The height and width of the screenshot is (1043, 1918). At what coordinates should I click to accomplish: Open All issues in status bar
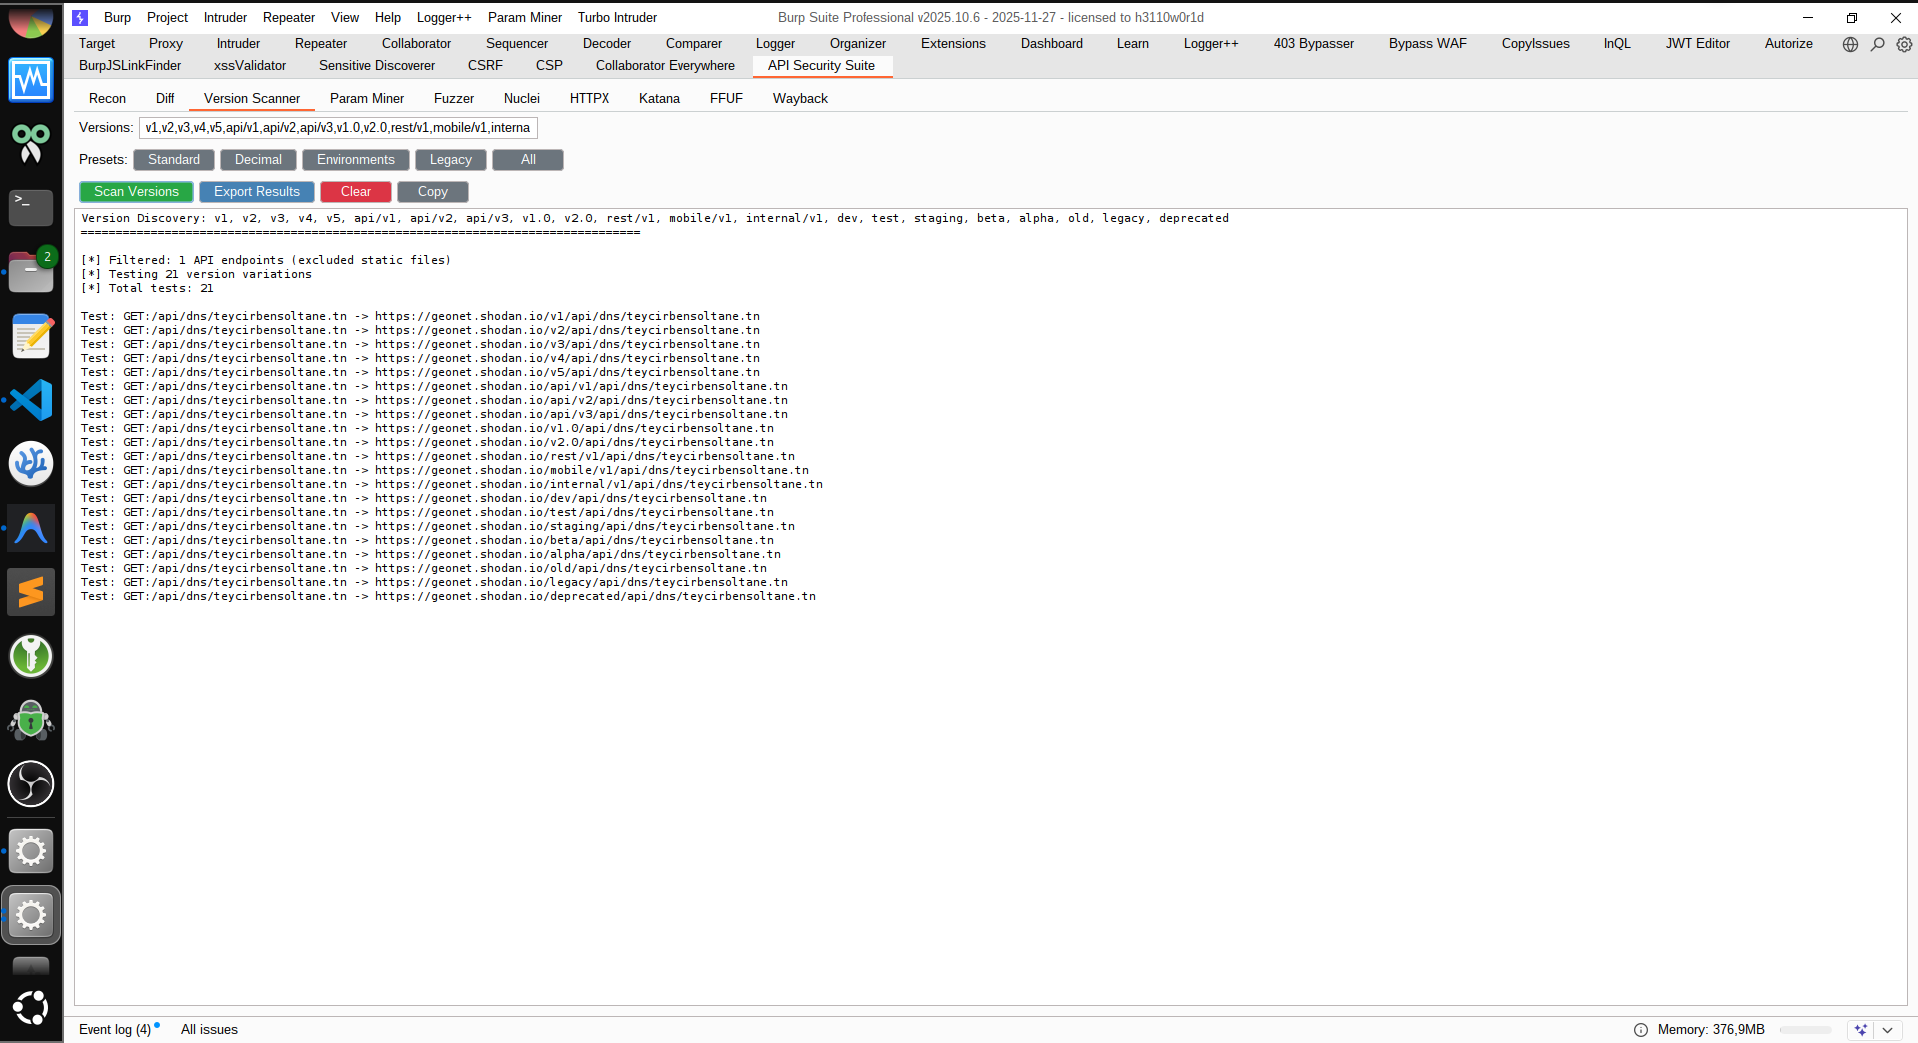pos(209,1030)
